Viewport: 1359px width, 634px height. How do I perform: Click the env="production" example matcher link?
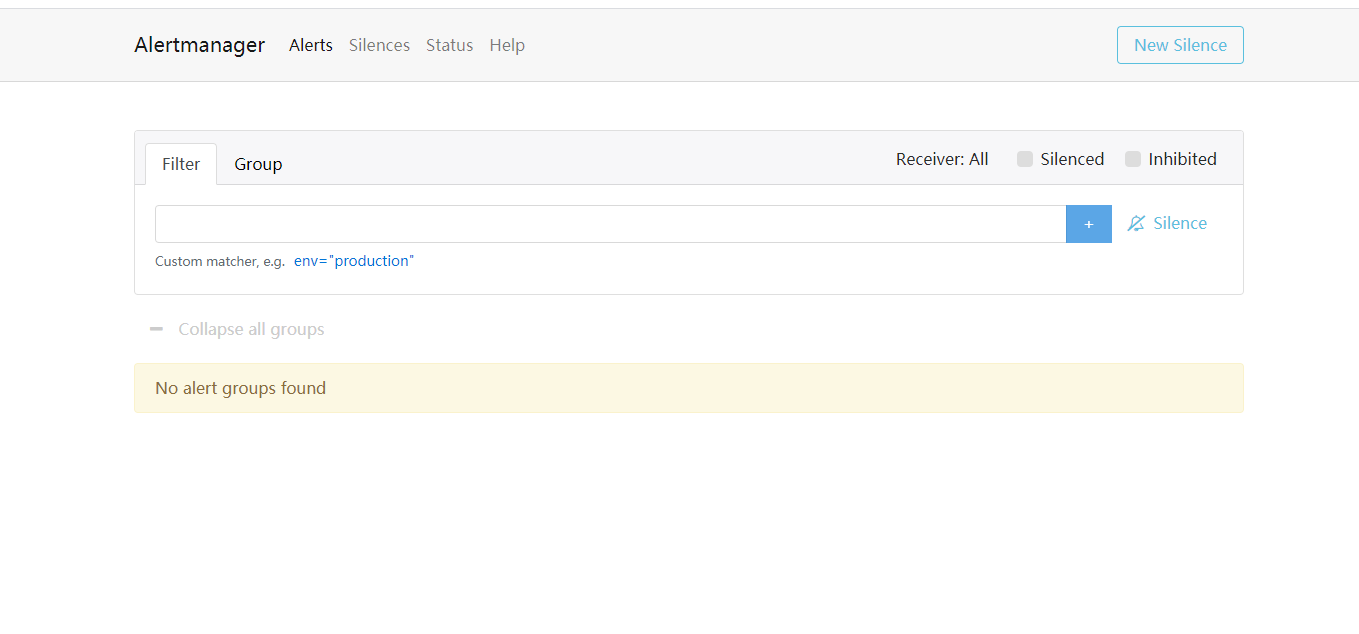[x=354, y=261]
